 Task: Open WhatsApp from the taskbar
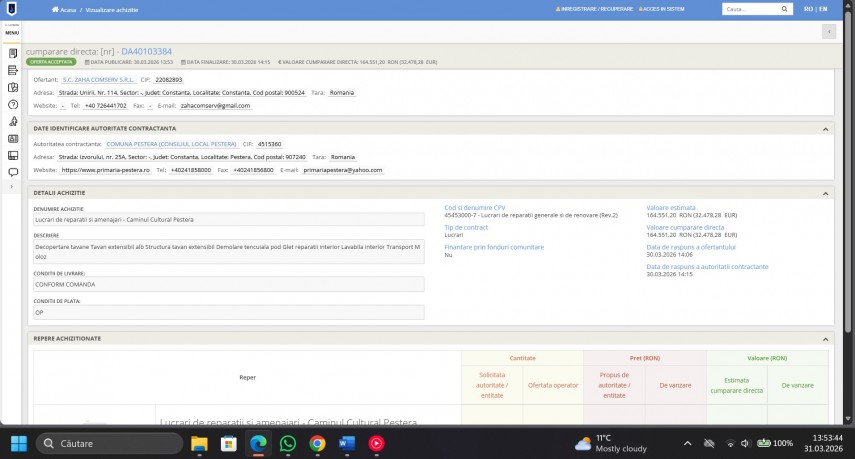pos(288,443)
